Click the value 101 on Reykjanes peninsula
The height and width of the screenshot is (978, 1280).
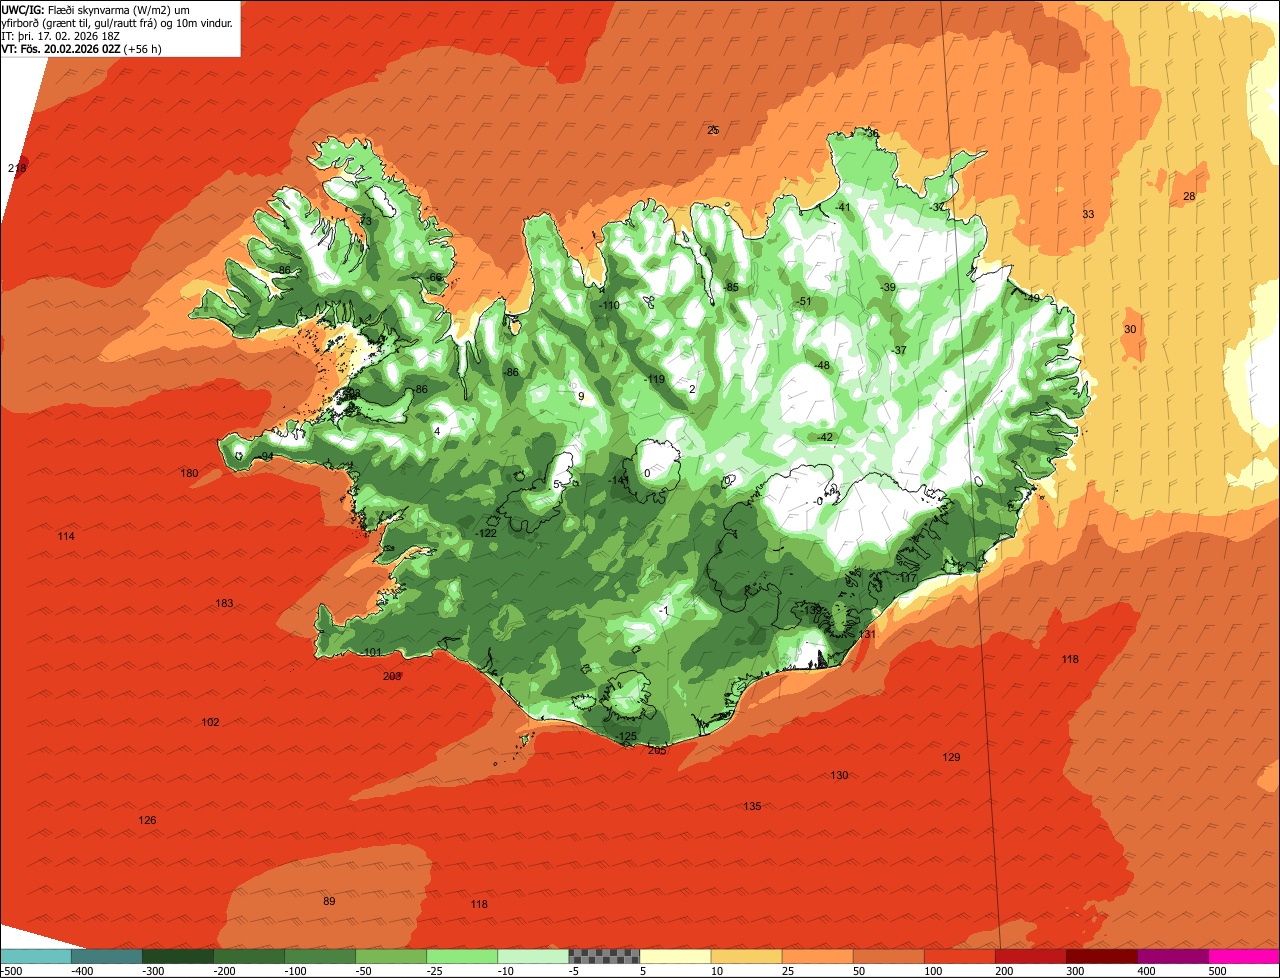tap(372, 652)
